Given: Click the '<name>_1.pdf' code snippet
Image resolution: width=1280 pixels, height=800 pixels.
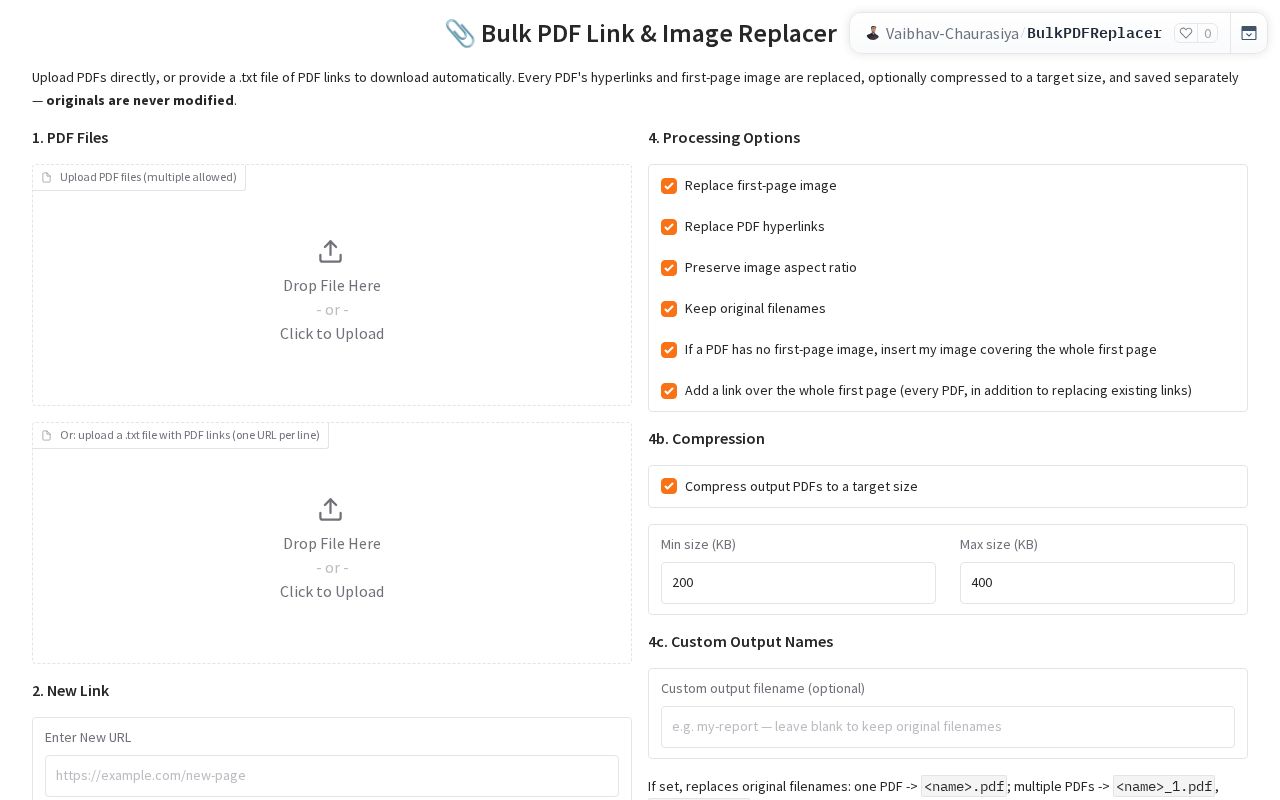Looking at the screenshot, I should (x=1164, y=787).
